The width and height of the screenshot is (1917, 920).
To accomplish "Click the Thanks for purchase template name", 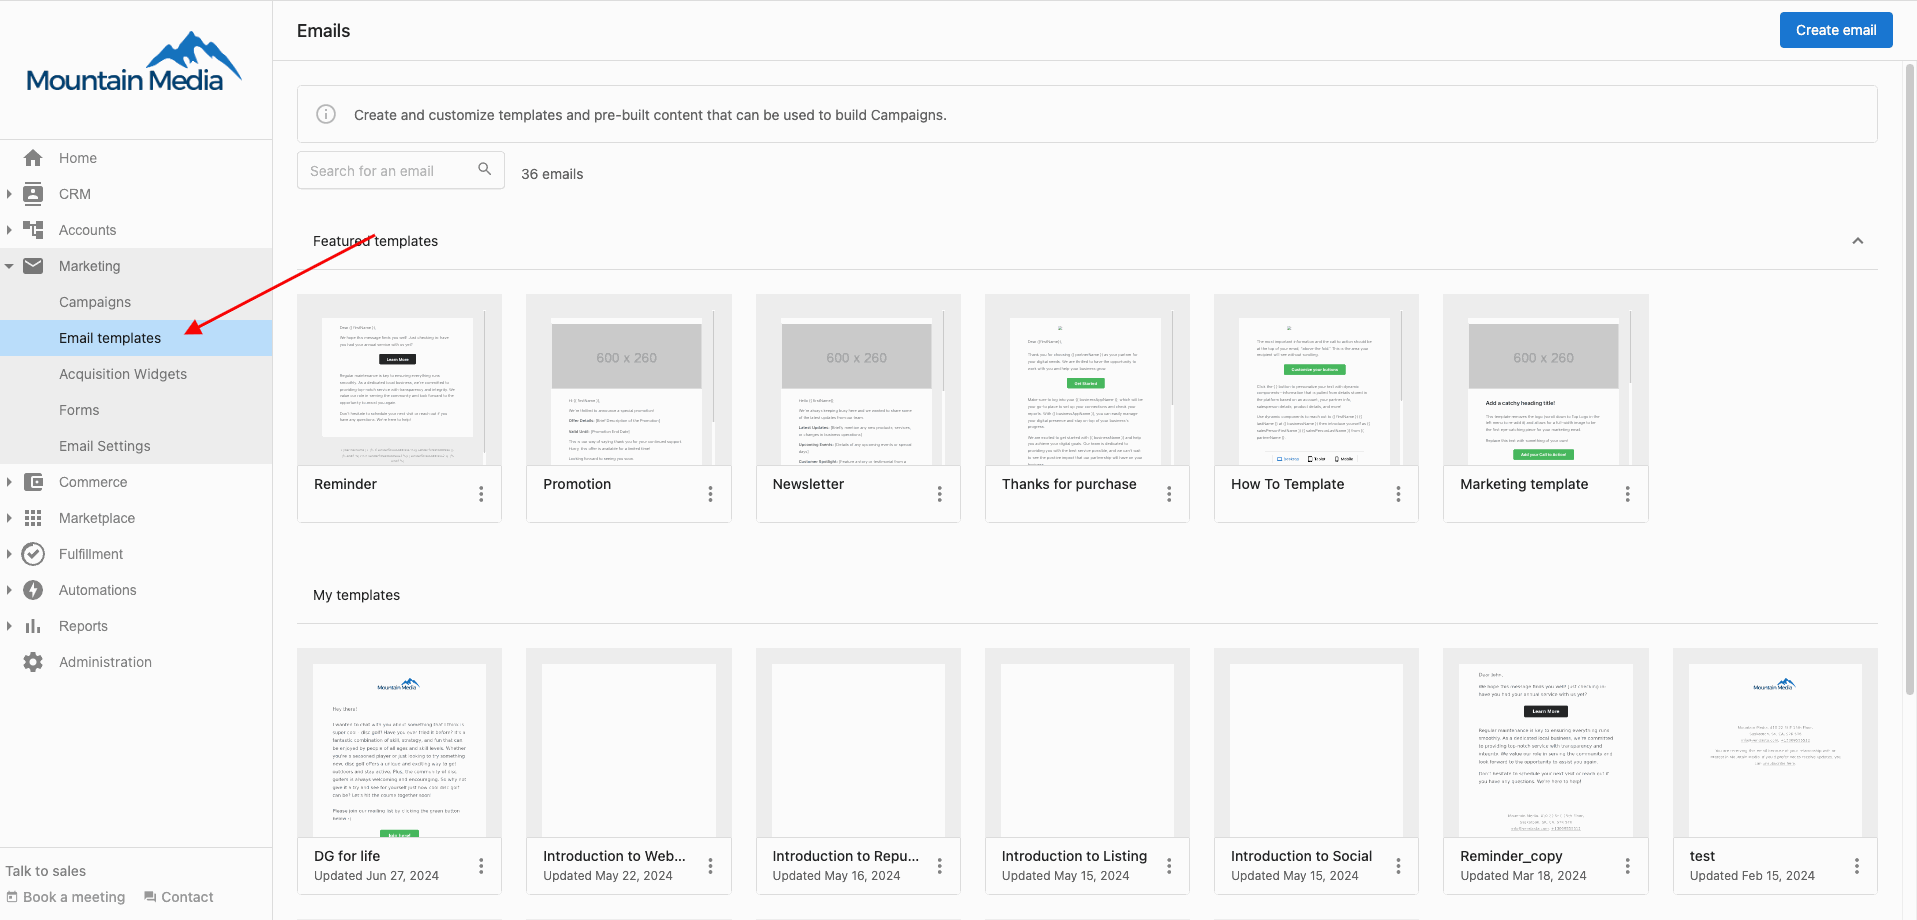I will coord(1069,484).
